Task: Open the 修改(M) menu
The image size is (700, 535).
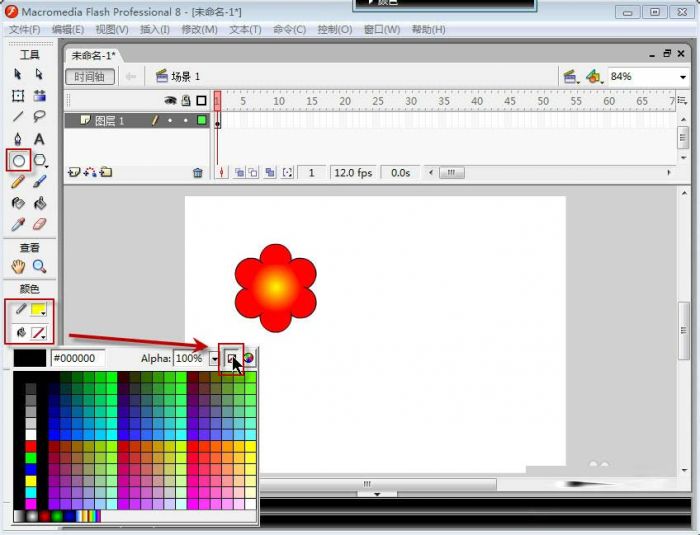Action: click(199, 30)
